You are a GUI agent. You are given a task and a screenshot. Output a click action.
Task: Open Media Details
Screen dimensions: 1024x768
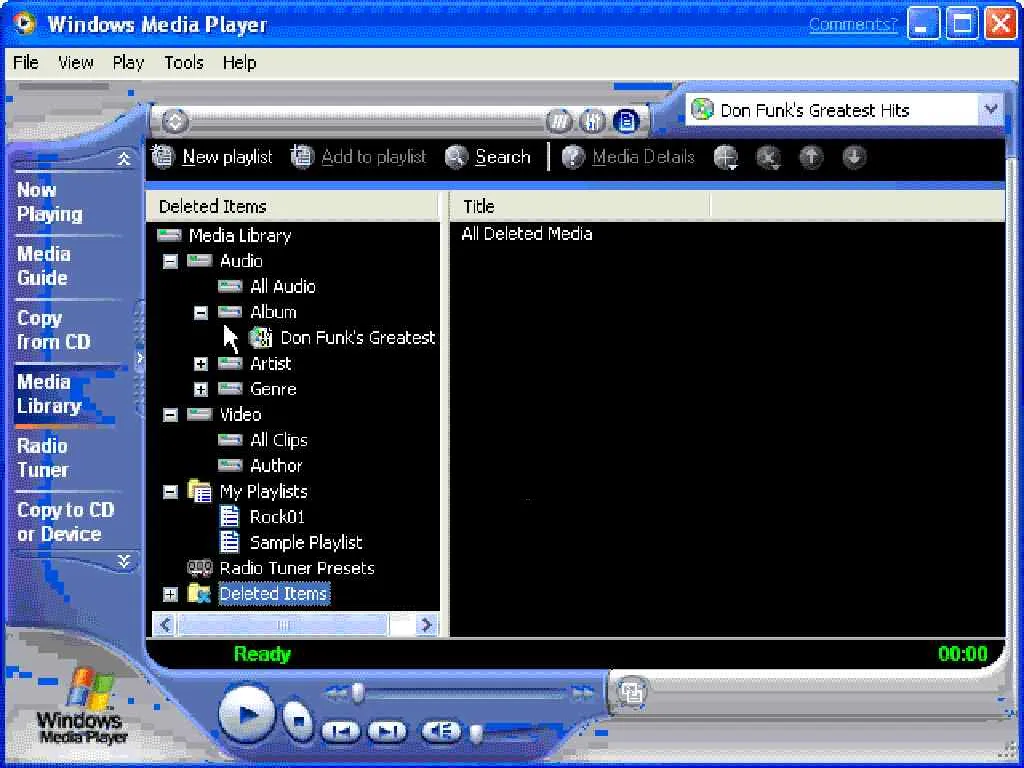628,157
